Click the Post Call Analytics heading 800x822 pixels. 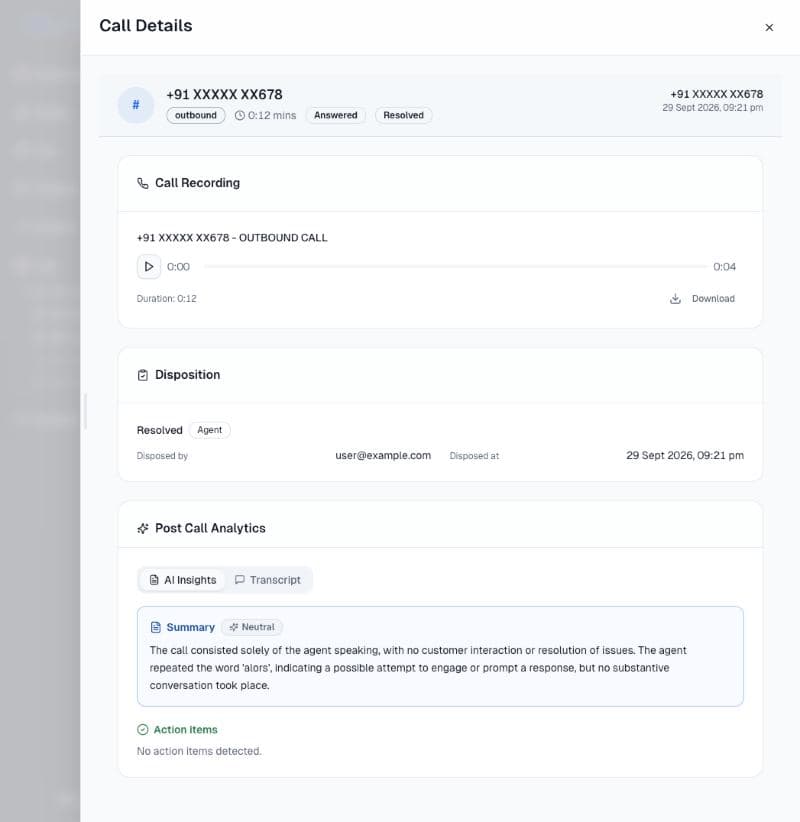pyautogui.click(x=210, y=528)
